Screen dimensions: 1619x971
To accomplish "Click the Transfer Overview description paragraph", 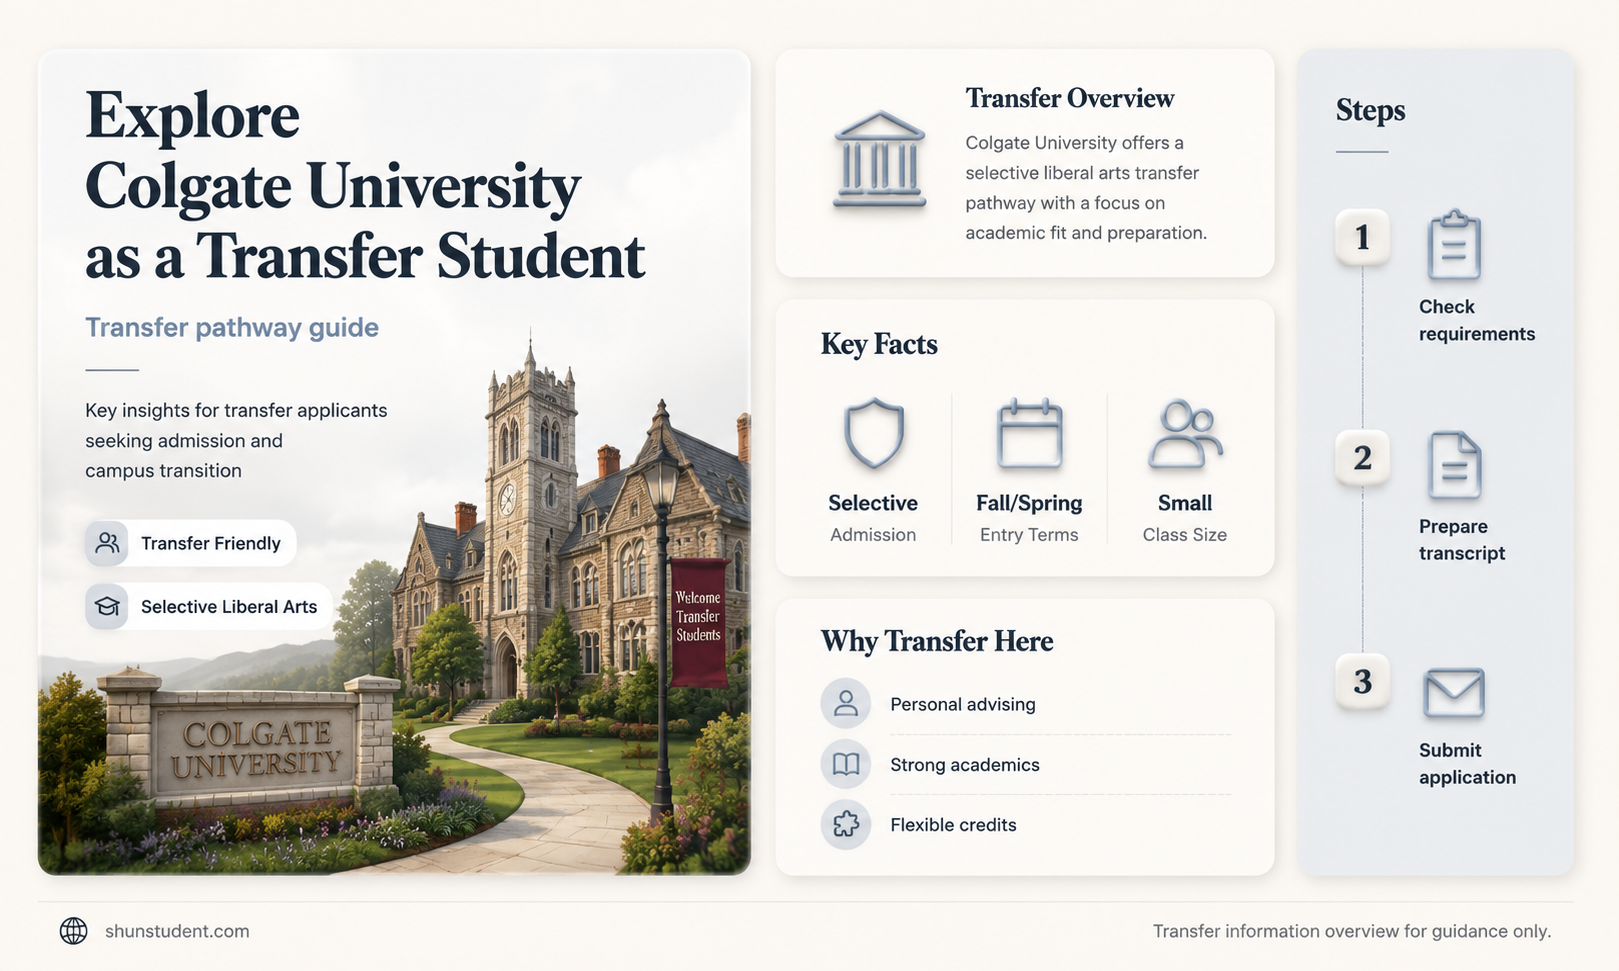I will click(1086, 188).
